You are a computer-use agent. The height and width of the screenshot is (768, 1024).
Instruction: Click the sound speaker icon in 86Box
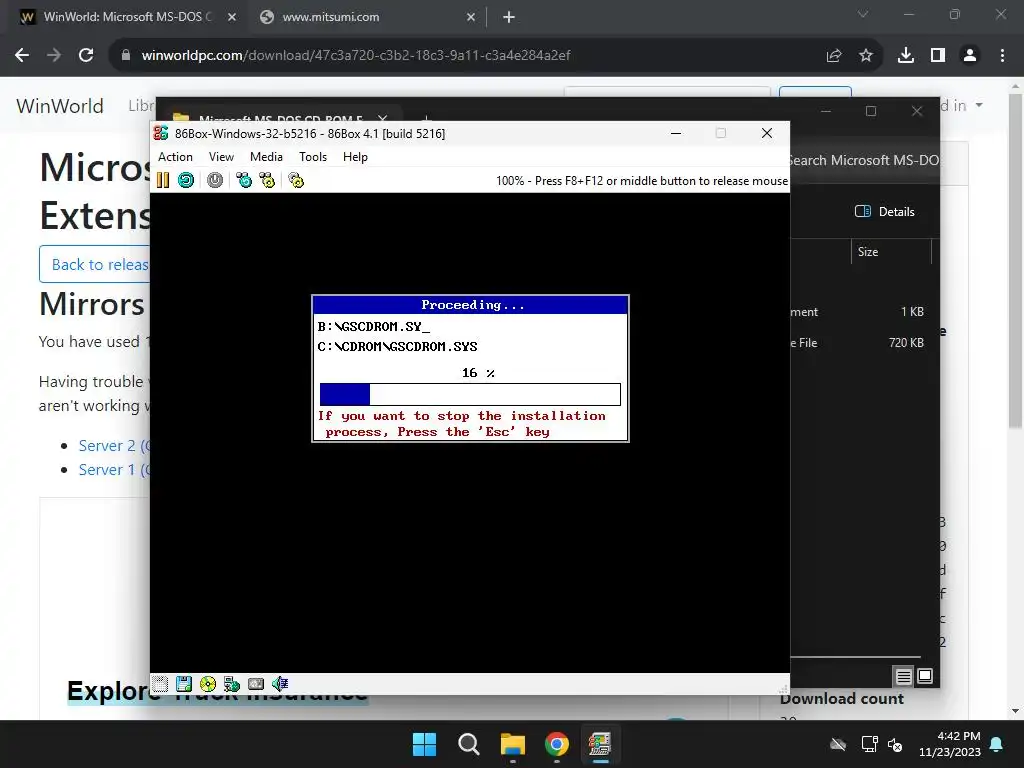tap(280, 684)
